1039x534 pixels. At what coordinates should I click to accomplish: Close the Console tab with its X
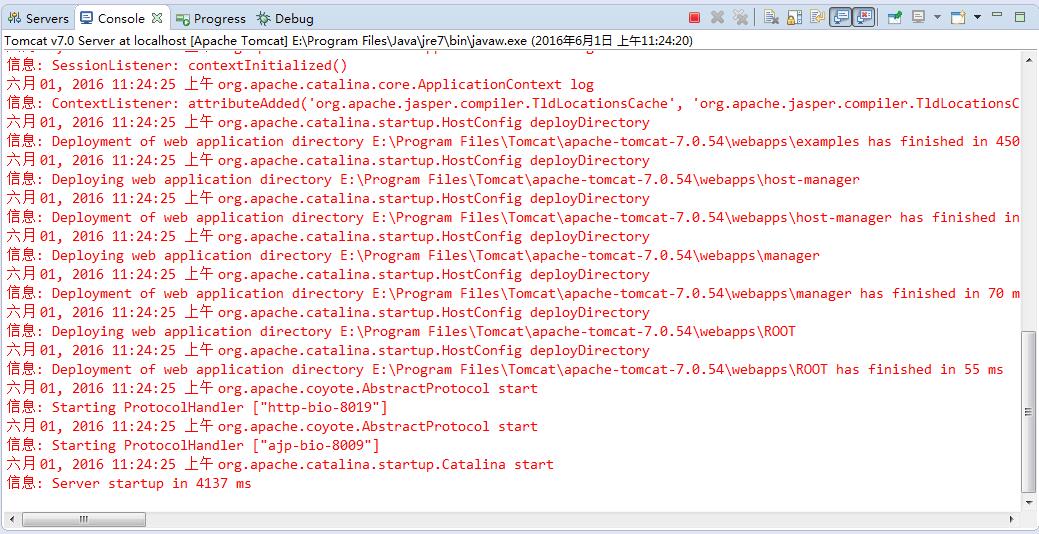(x=157, y=18)
